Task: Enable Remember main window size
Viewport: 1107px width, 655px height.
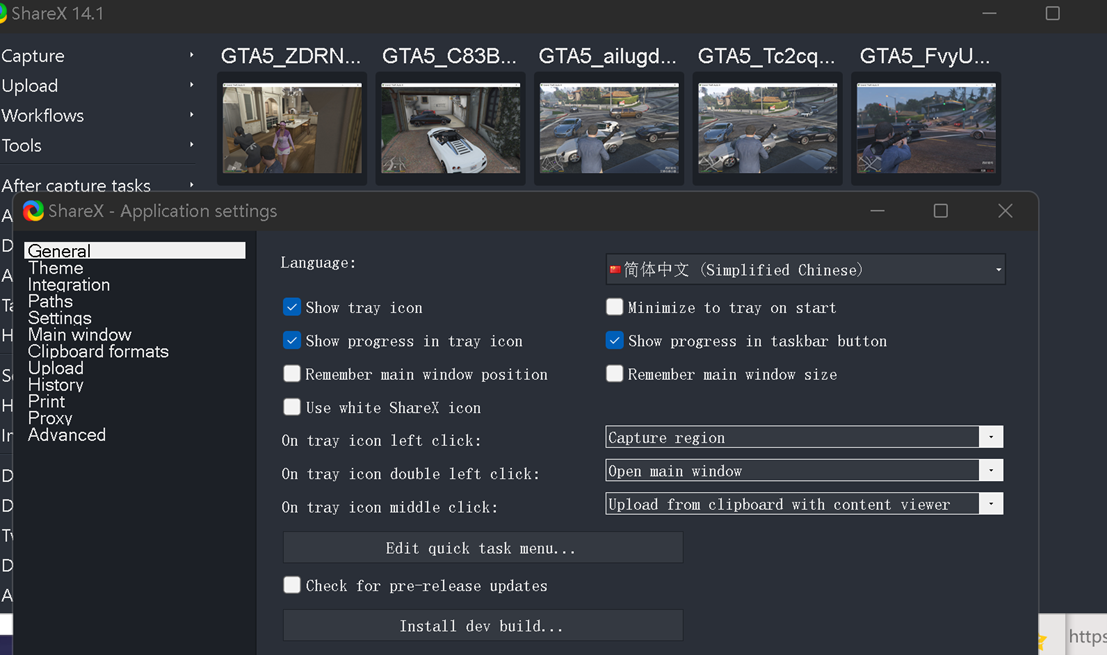Action: (614, 374)
